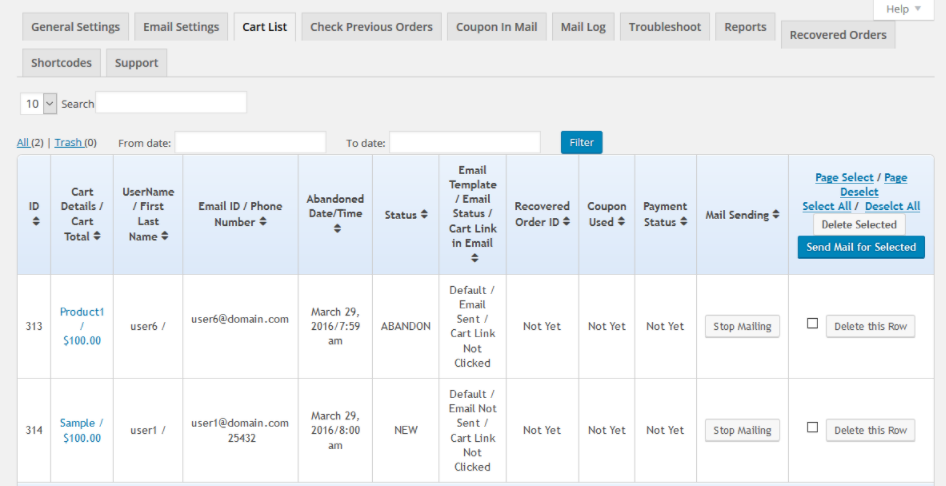Tick the checkbox for cart row 313
This screenshot has height=486, width=946.
point(813,323)
